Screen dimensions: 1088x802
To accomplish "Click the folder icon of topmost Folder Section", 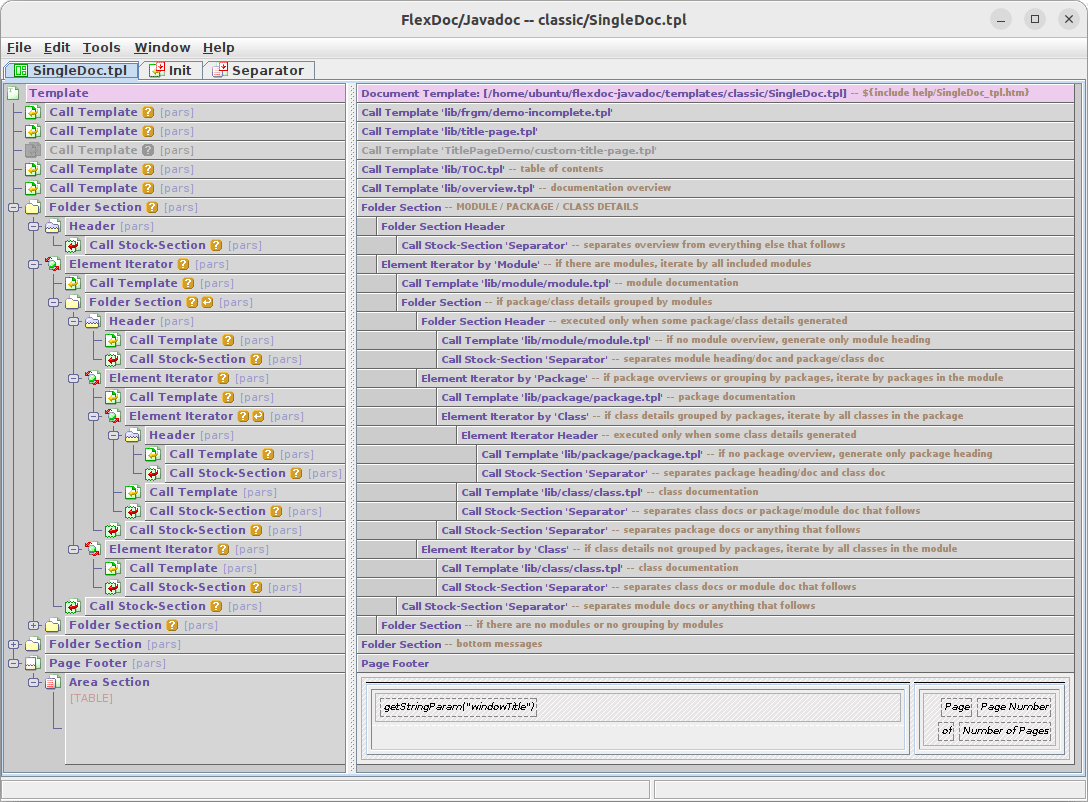I will [x=33, y=207].
